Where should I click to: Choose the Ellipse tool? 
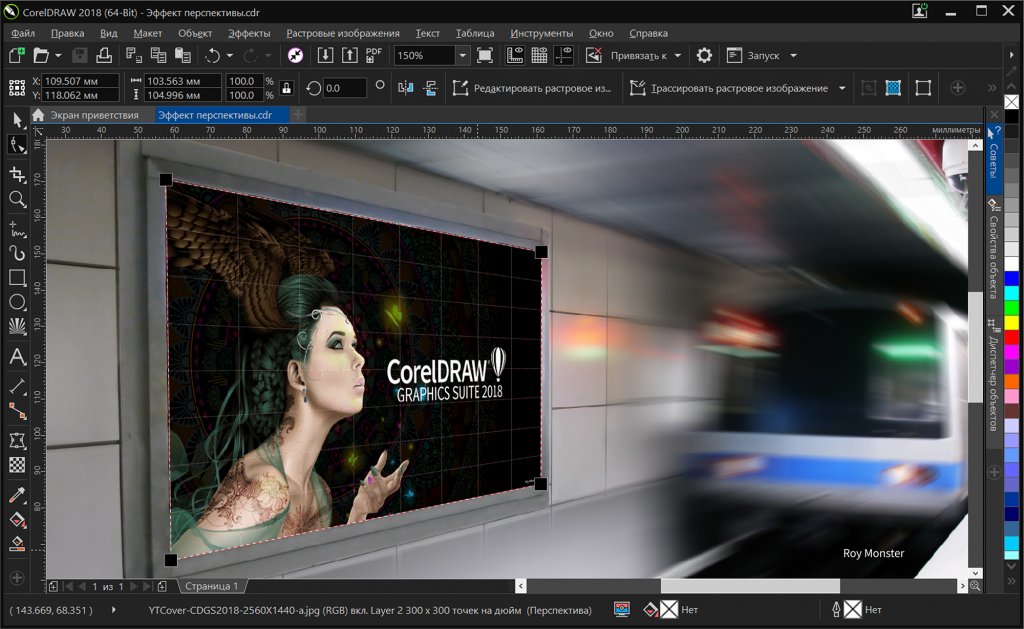pyautogui.click(x=17, y=302)
